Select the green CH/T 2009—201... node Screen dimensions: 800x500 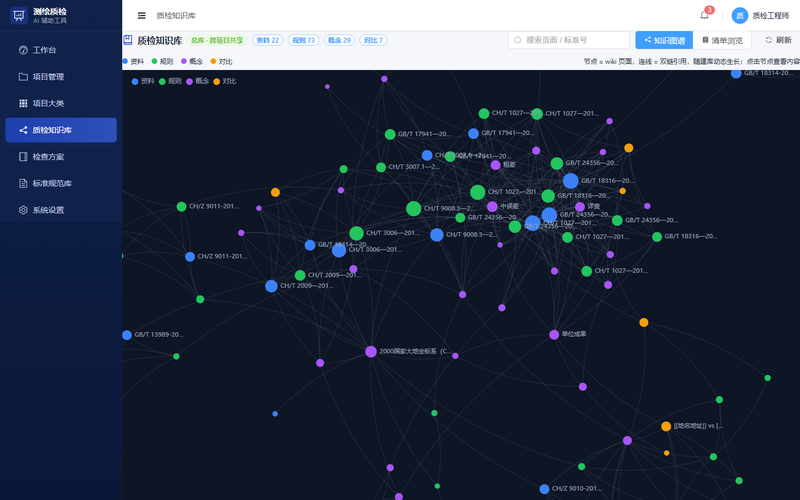(x=300, y=276)
